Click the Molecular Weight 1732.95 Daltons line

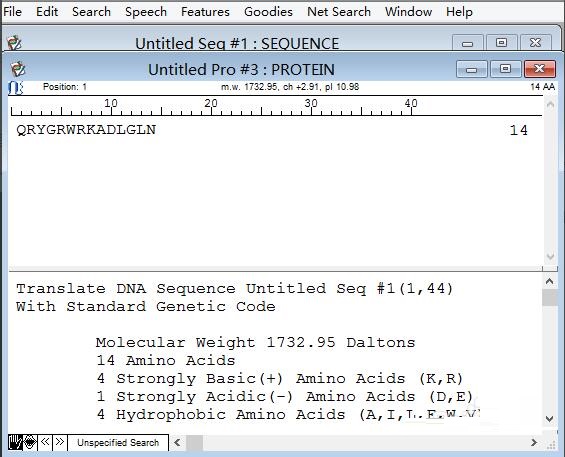coord(255,342)
